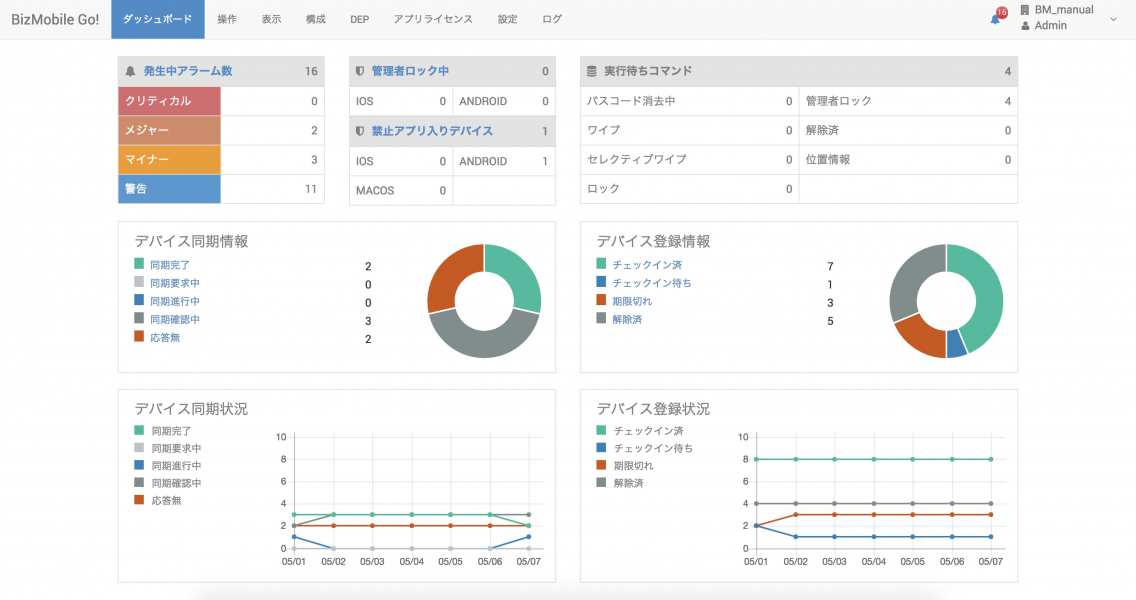Open the ダッシュボード tab
This screenshot has height=600, width=1136.
[x=157, y=20]
